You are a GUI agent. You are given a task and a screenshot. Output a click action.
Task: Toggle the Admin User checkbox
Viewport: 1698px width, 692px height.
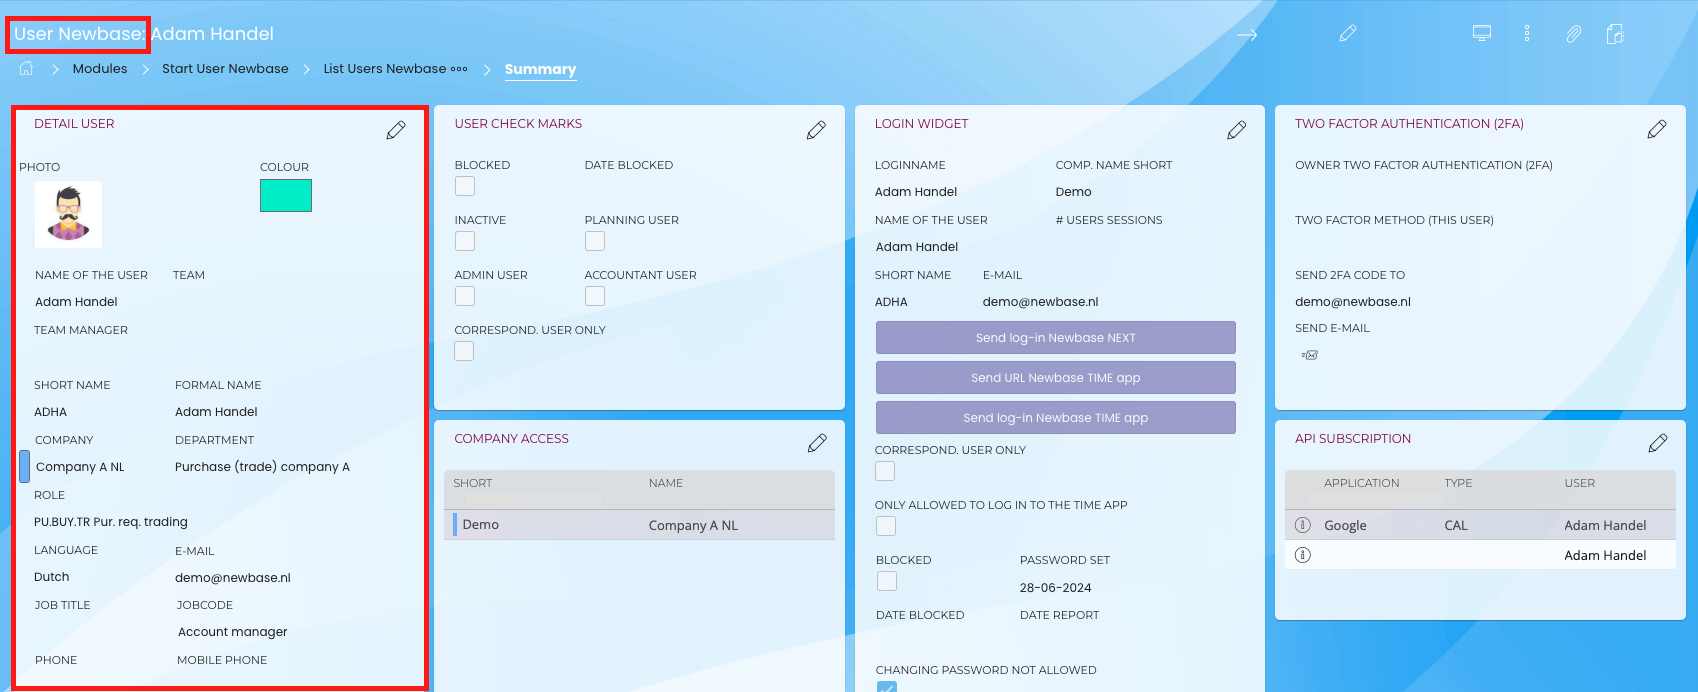(465, 296)
